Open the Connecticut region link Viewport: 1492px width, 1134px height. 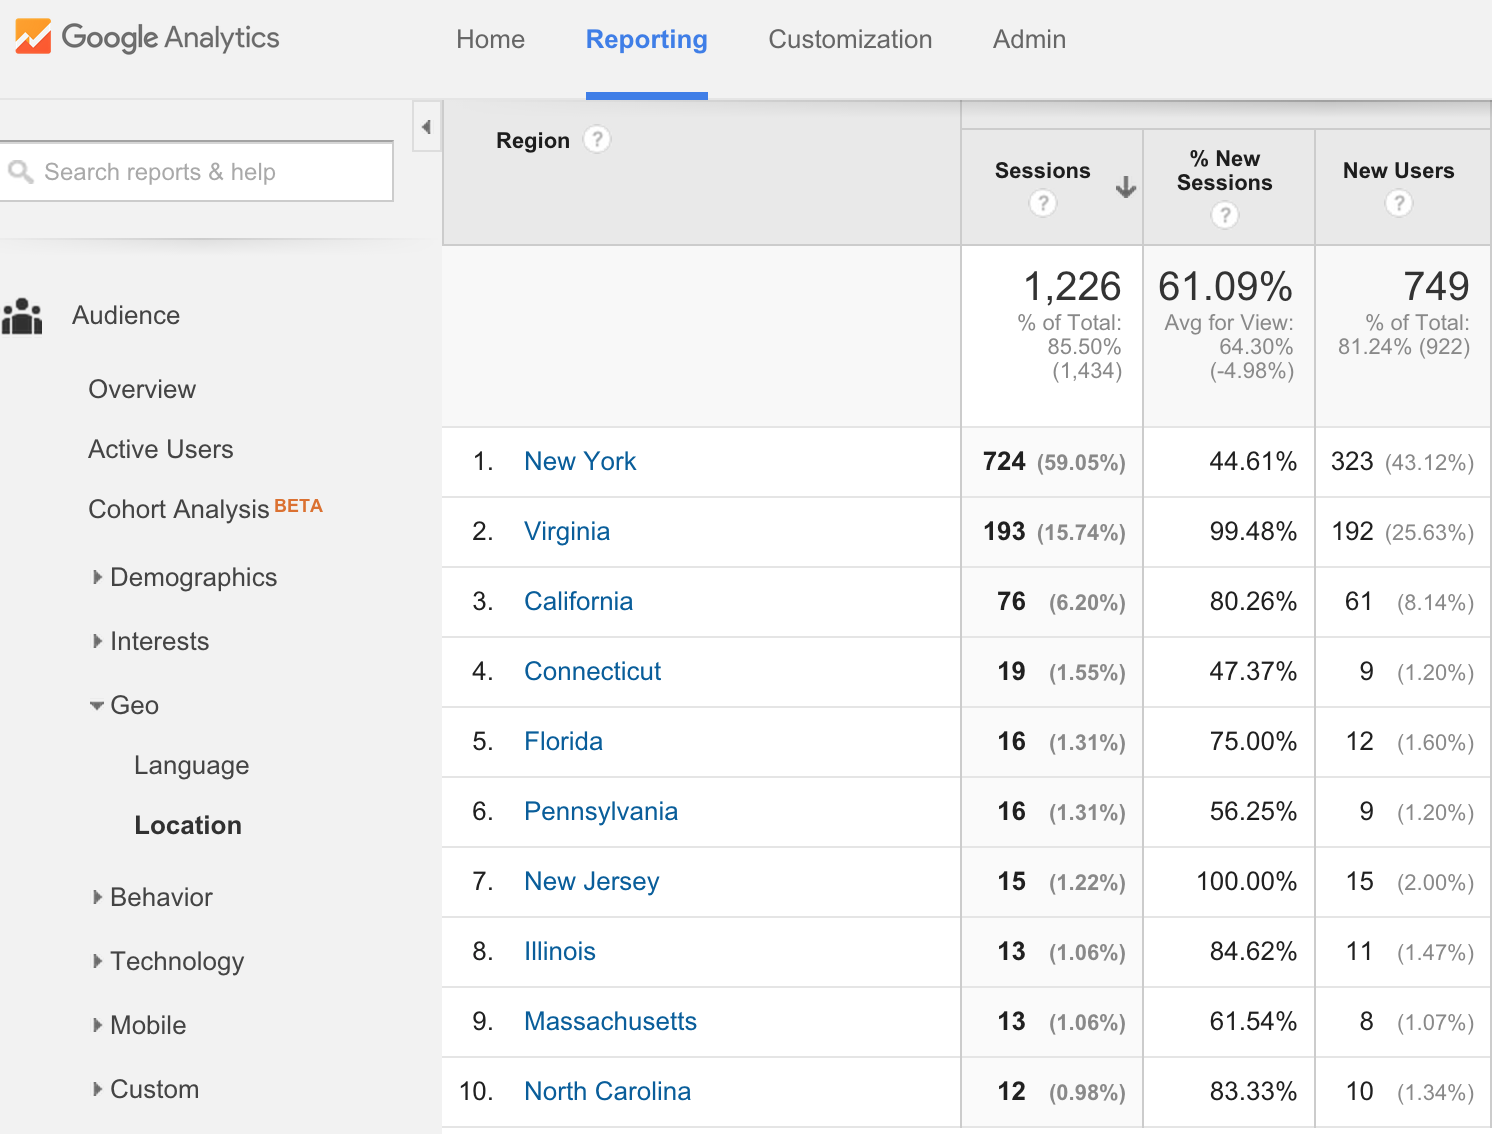pos(592,671)
